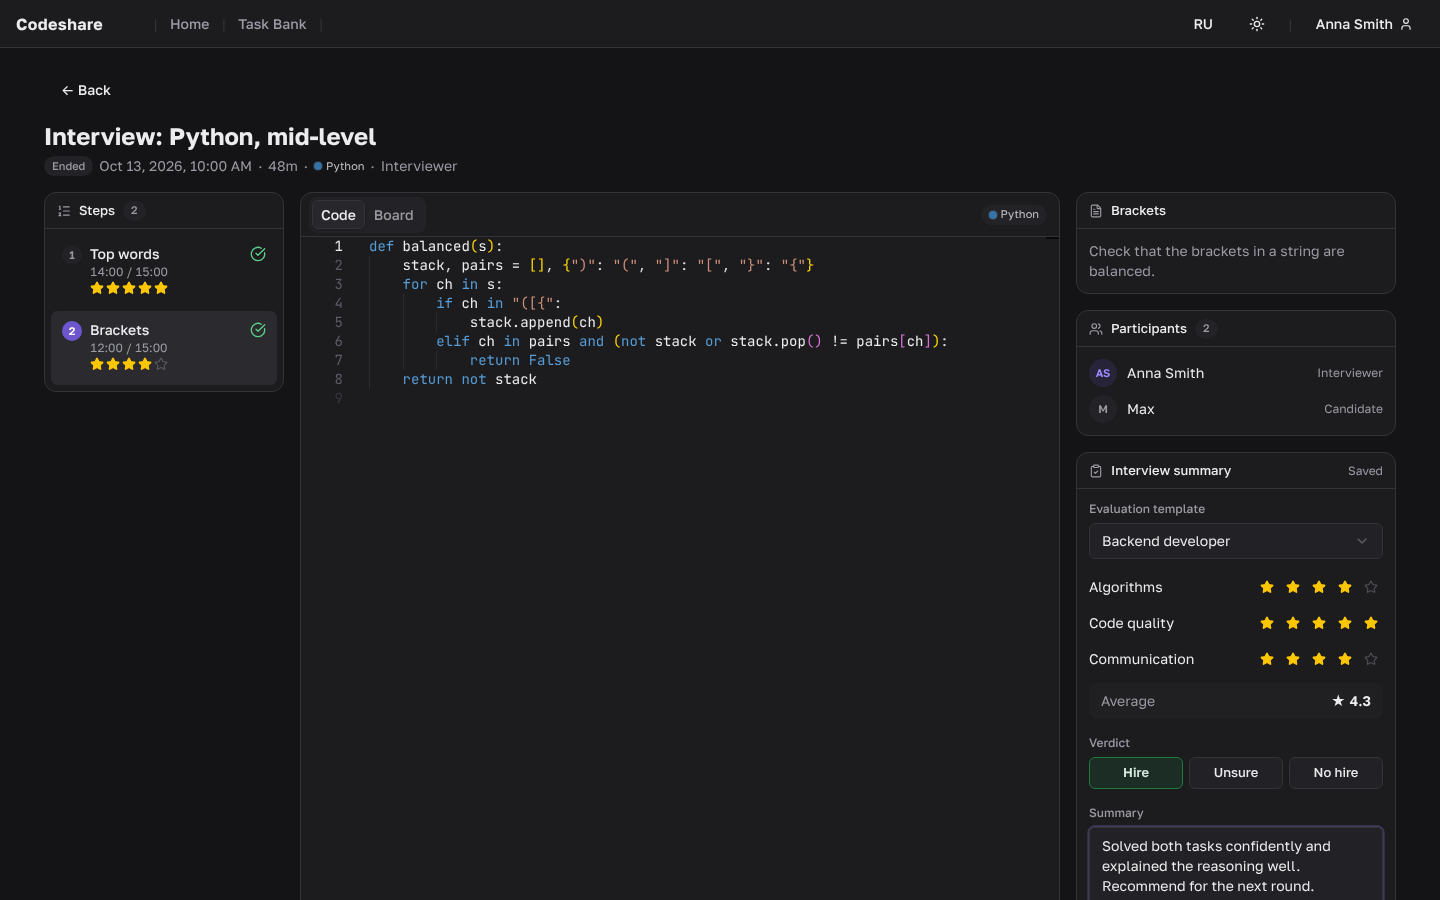This screenshot has height=900, width=1440.
Task: Click the Steps list icon
Action: coord(64,211)
